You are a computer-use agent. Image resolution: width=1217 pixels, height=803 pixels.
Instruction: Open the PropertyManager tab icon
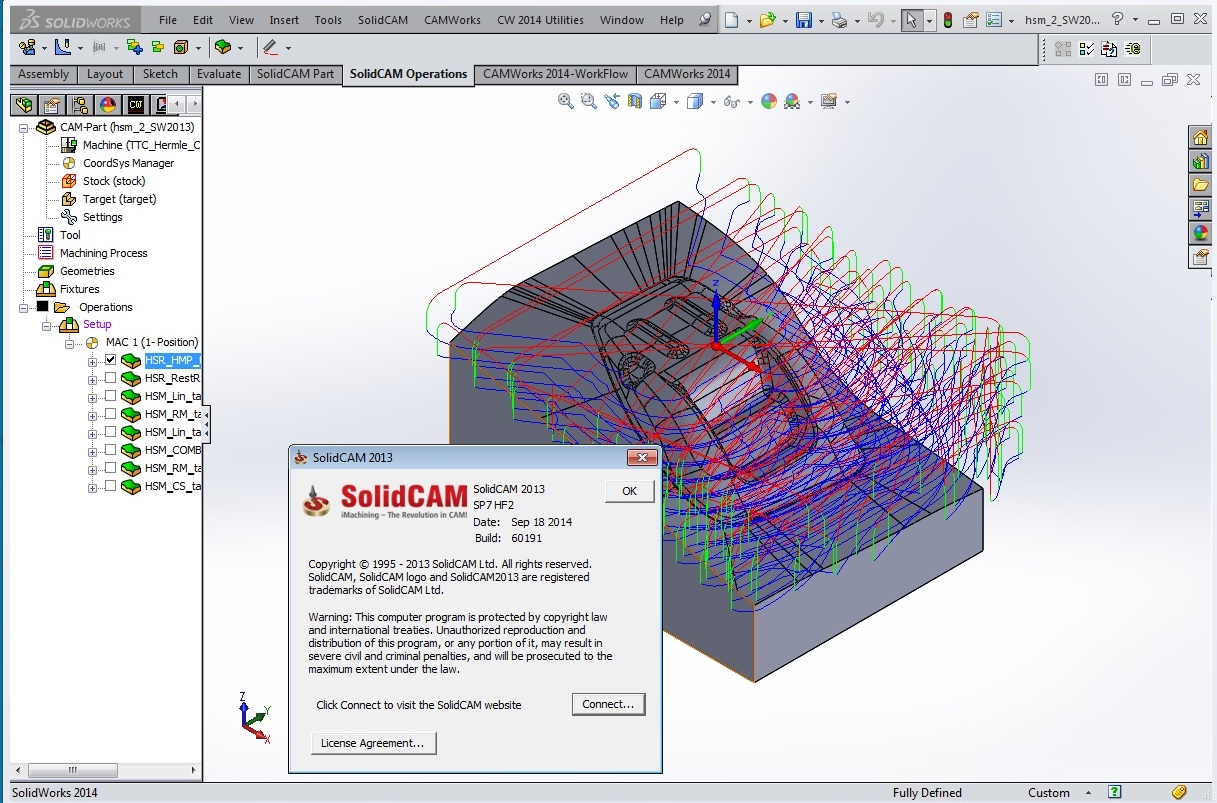pos(52,104)
